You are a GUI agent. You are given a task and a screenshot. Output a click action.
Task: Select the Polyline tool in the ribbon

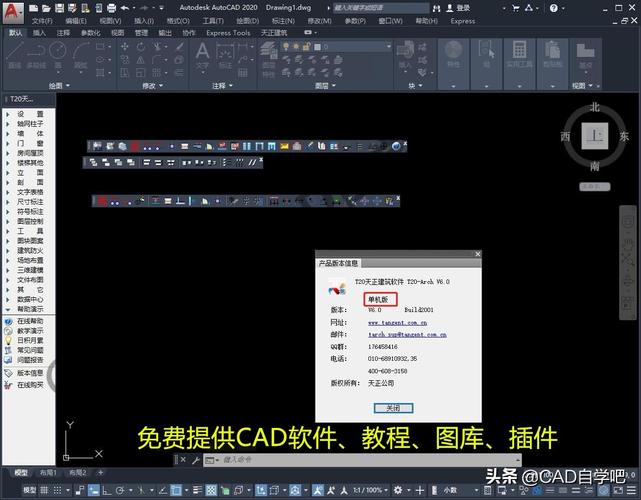pos(36,54)
